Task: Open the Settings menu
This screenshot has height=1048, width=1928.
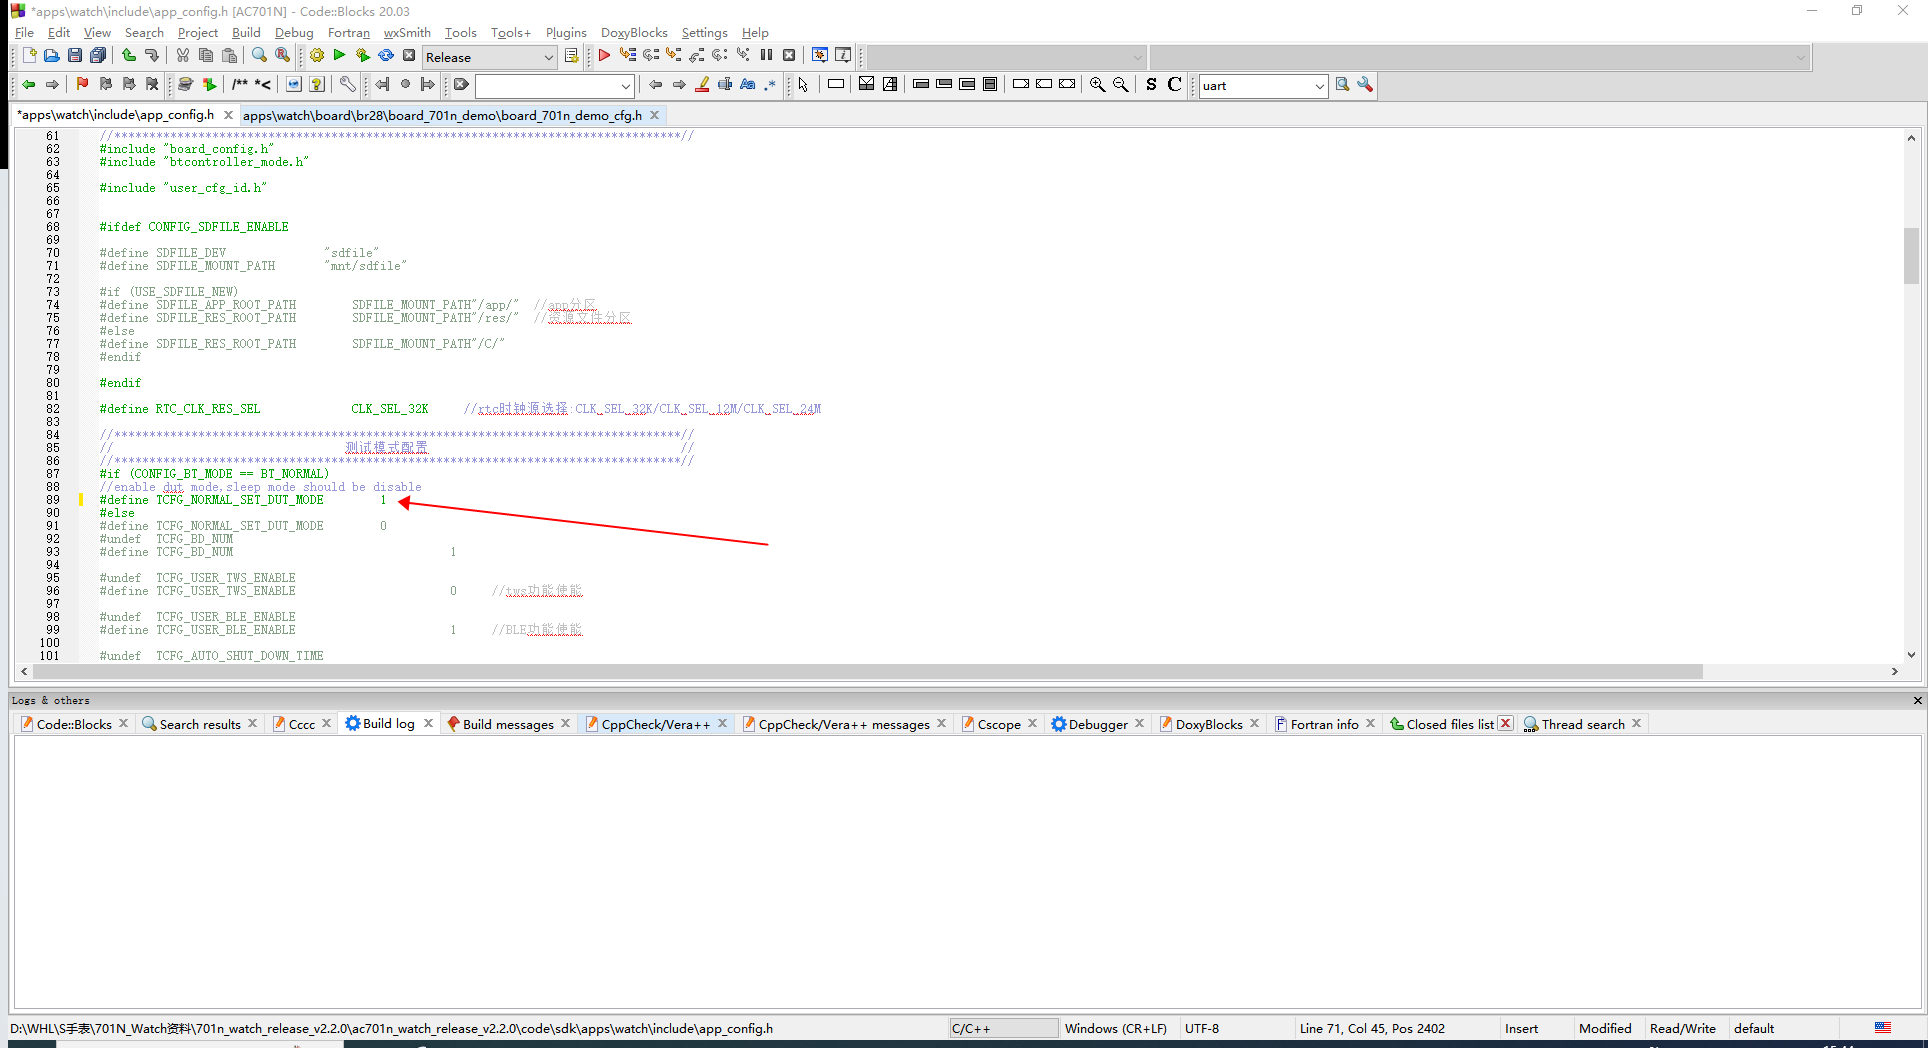Action: (x=704, y=33)
